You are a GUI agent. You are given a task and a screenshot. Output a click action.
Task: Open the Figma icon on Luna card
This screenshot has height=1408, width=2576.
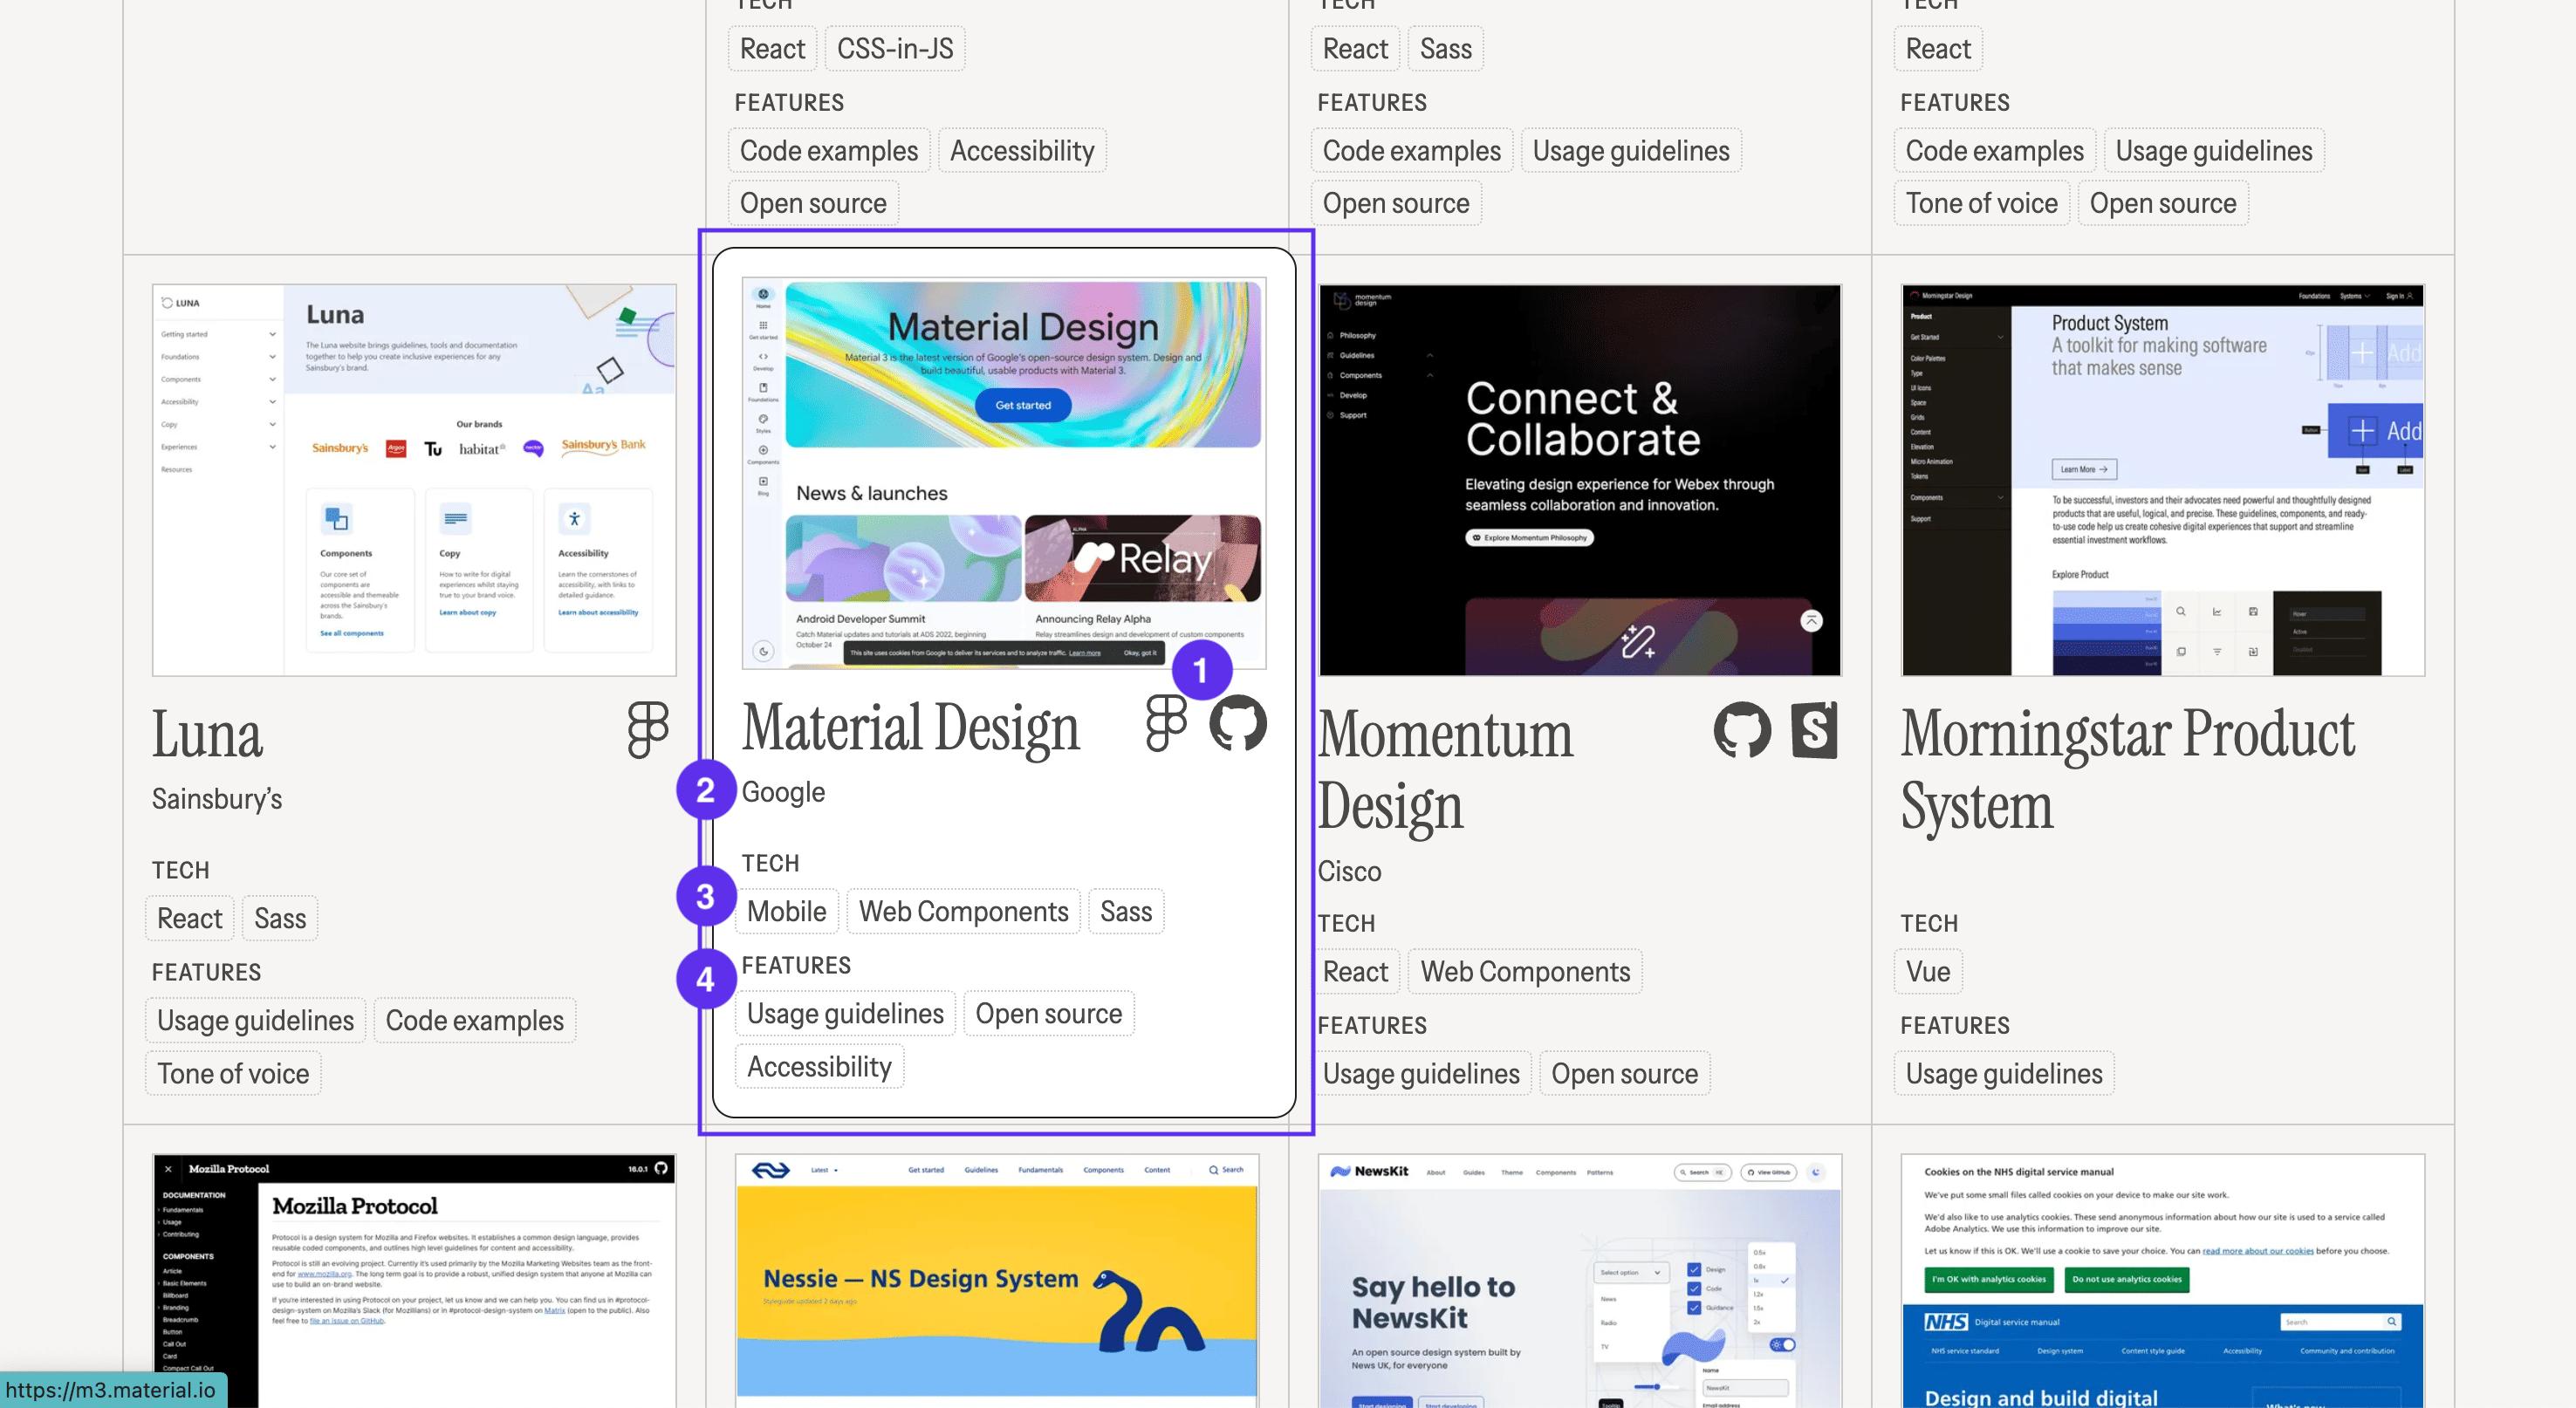point(648,730)
